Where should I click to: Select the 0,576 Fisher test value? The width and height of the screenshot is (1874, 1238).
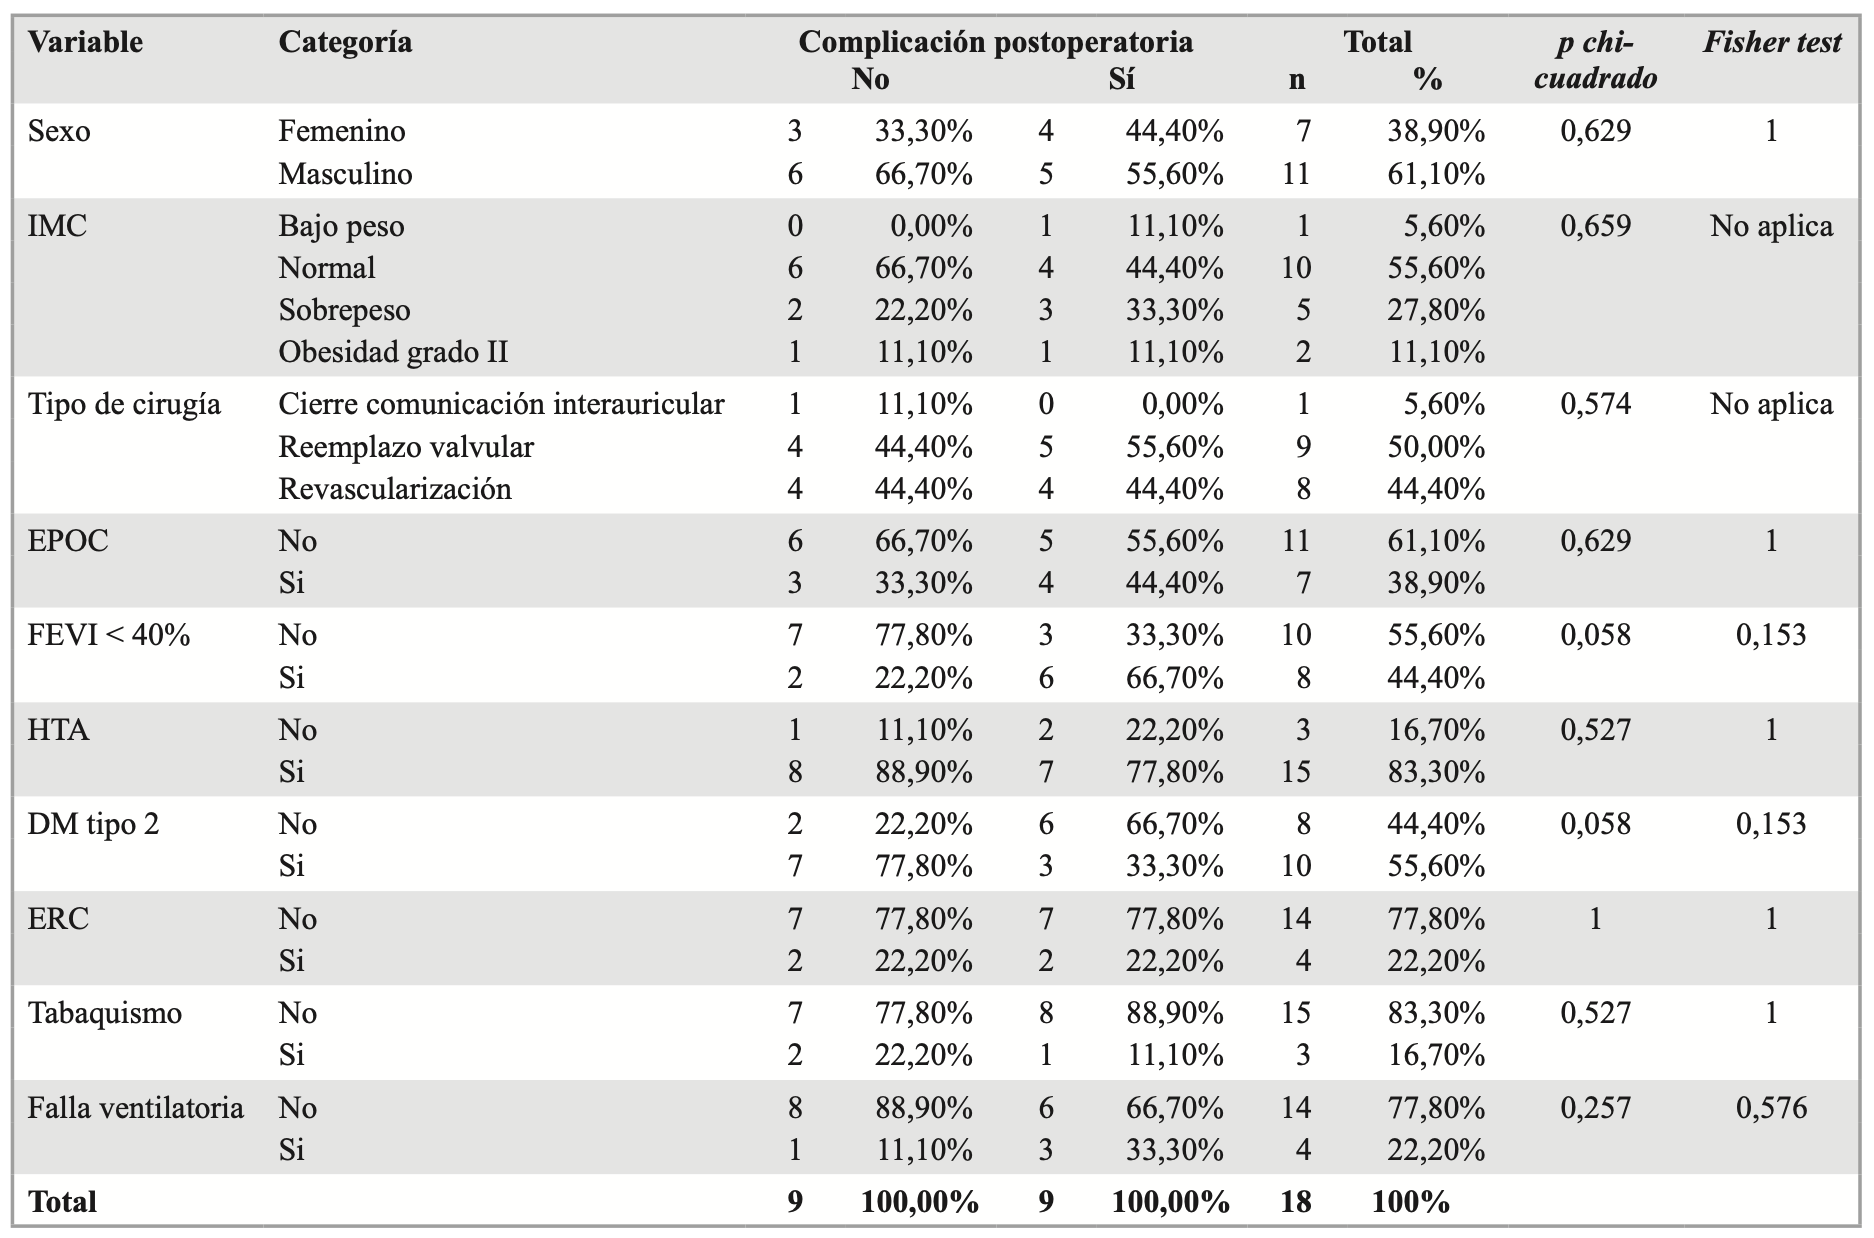point(1771,1108)
